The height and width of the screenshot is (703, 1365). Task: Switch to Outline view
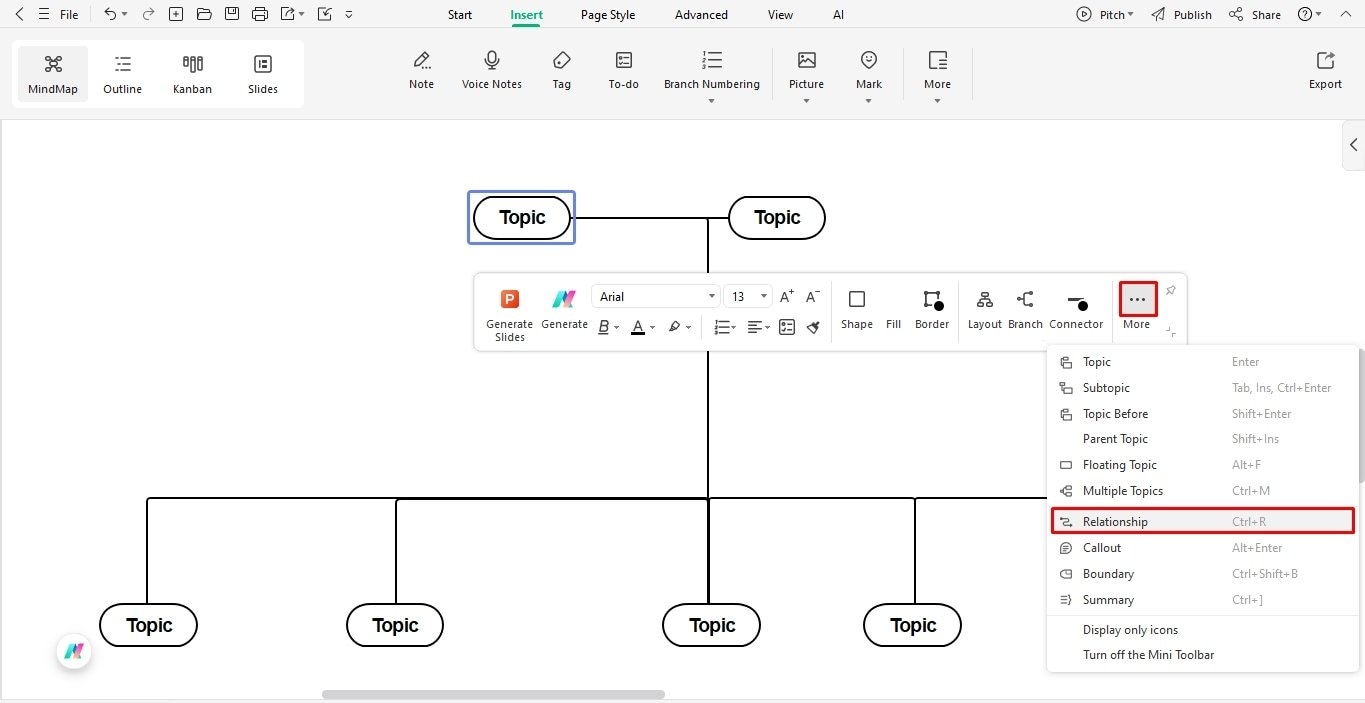click(122, 72)
